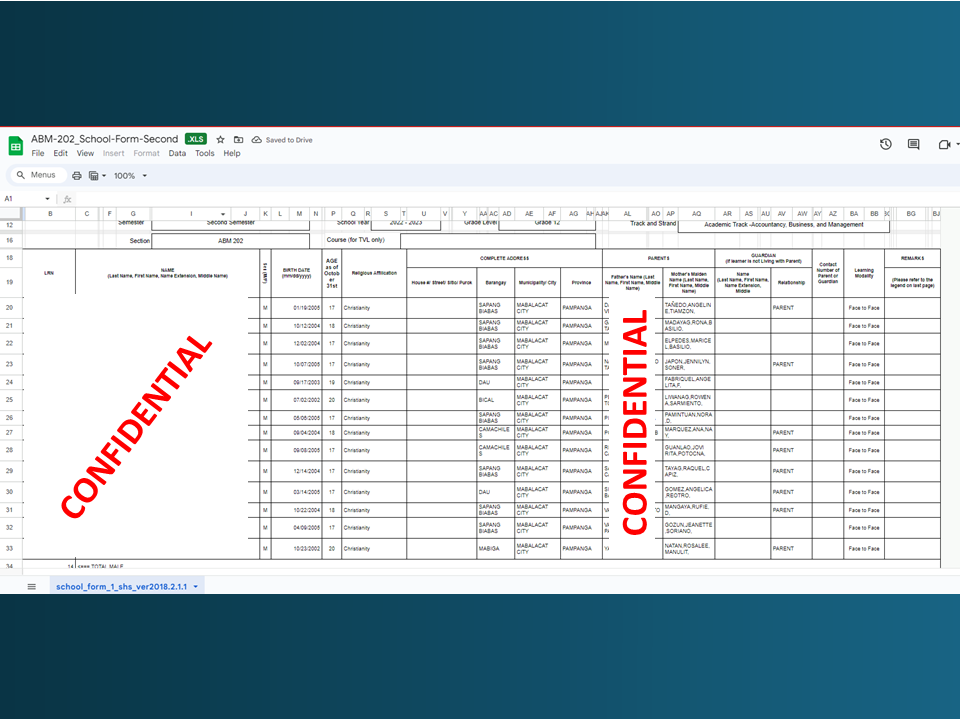
Task: Open the comments icon
Action: [913, 144]
